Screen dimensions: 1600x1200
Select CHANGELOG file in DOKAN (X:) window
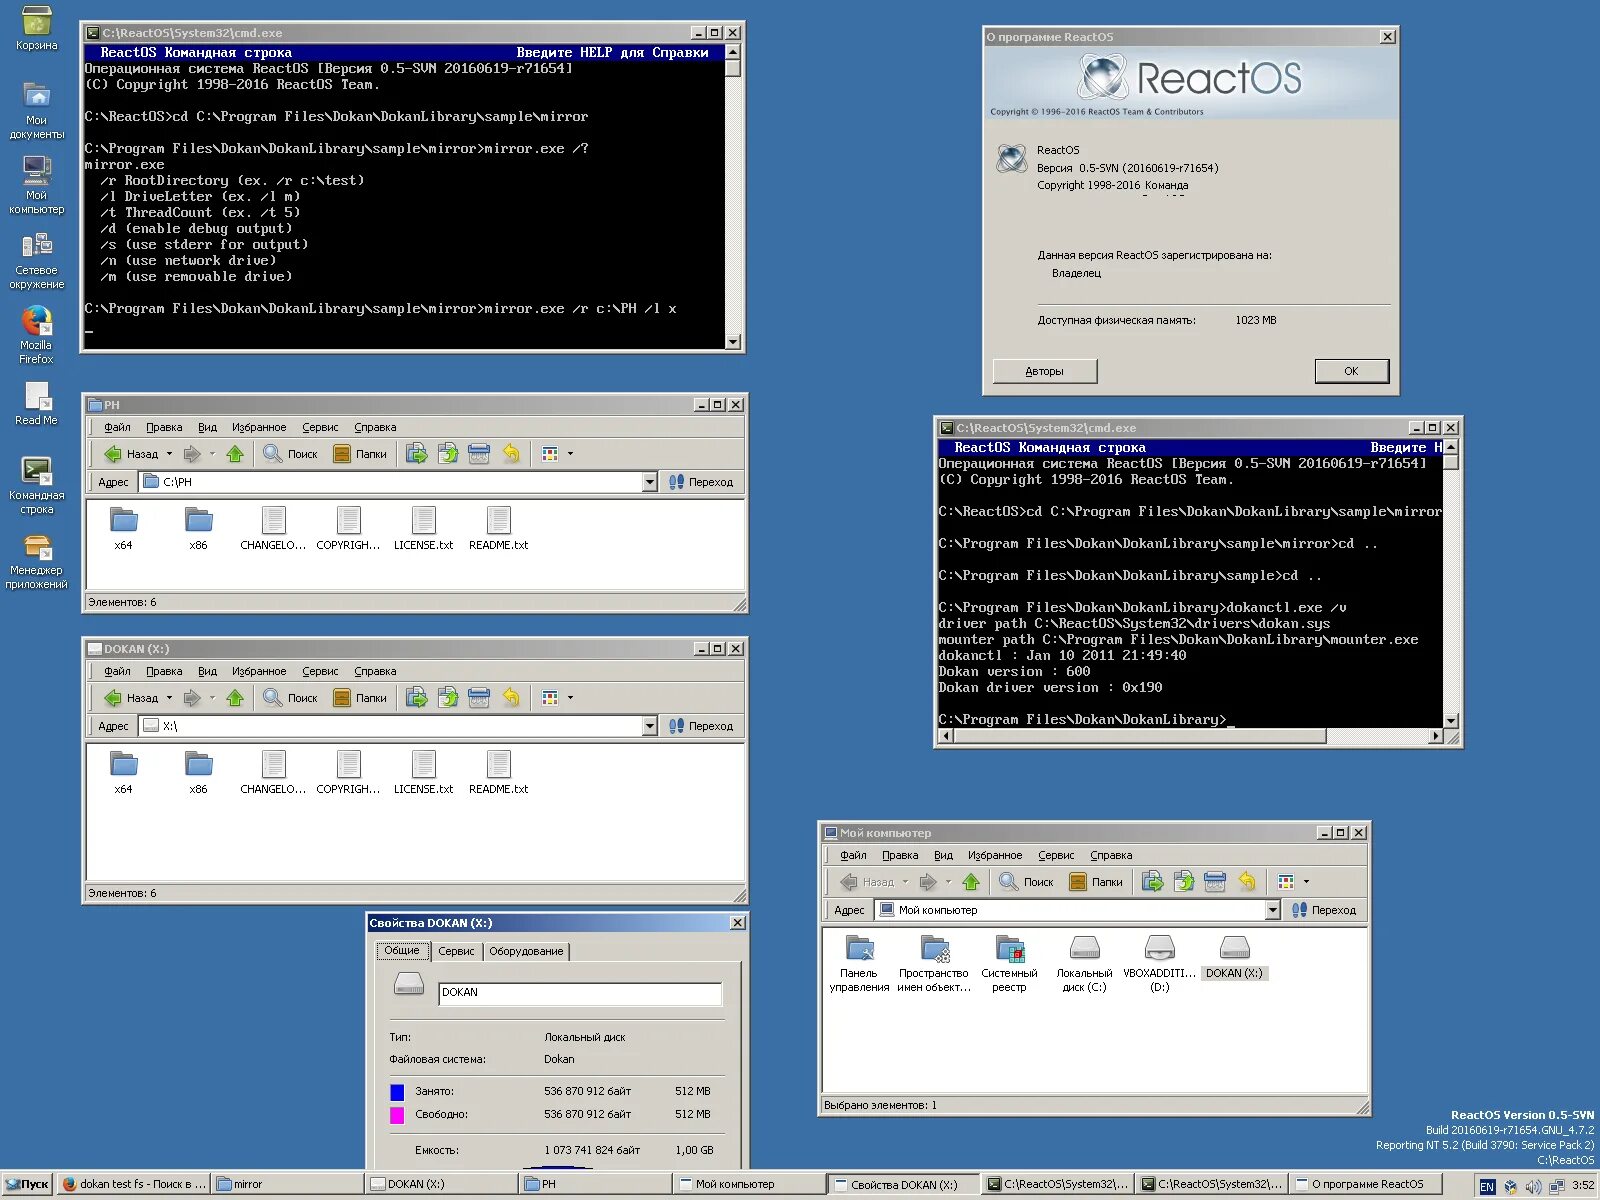pyautogui.click(x=273, y=773)
